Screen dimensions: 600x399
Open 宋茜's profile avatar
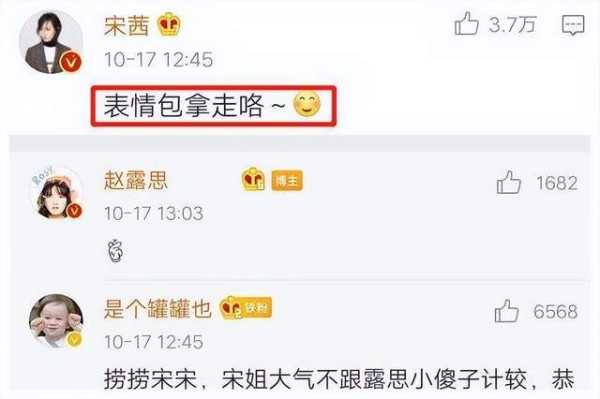tap(51, 42)
